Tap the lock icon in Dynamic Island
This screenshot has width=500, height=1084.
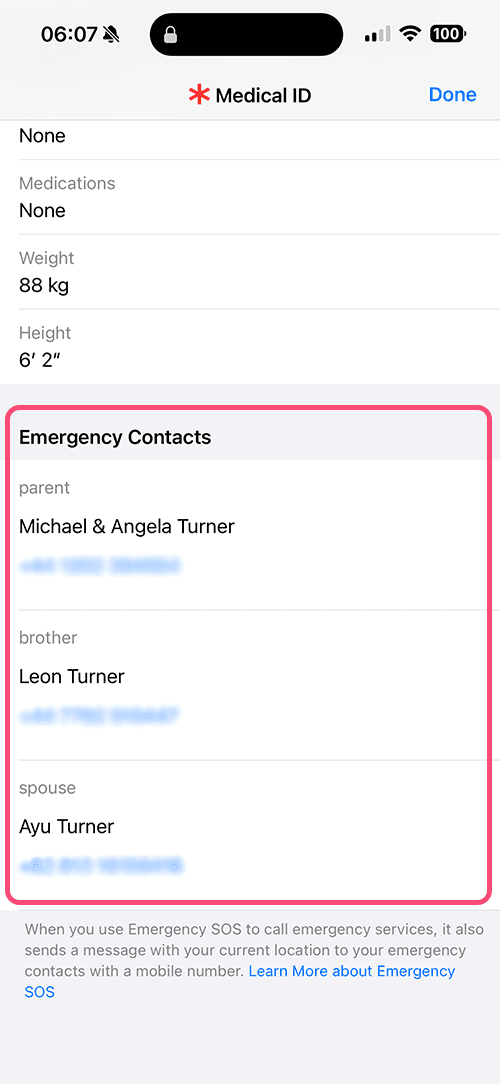click(x=172, y=35)
